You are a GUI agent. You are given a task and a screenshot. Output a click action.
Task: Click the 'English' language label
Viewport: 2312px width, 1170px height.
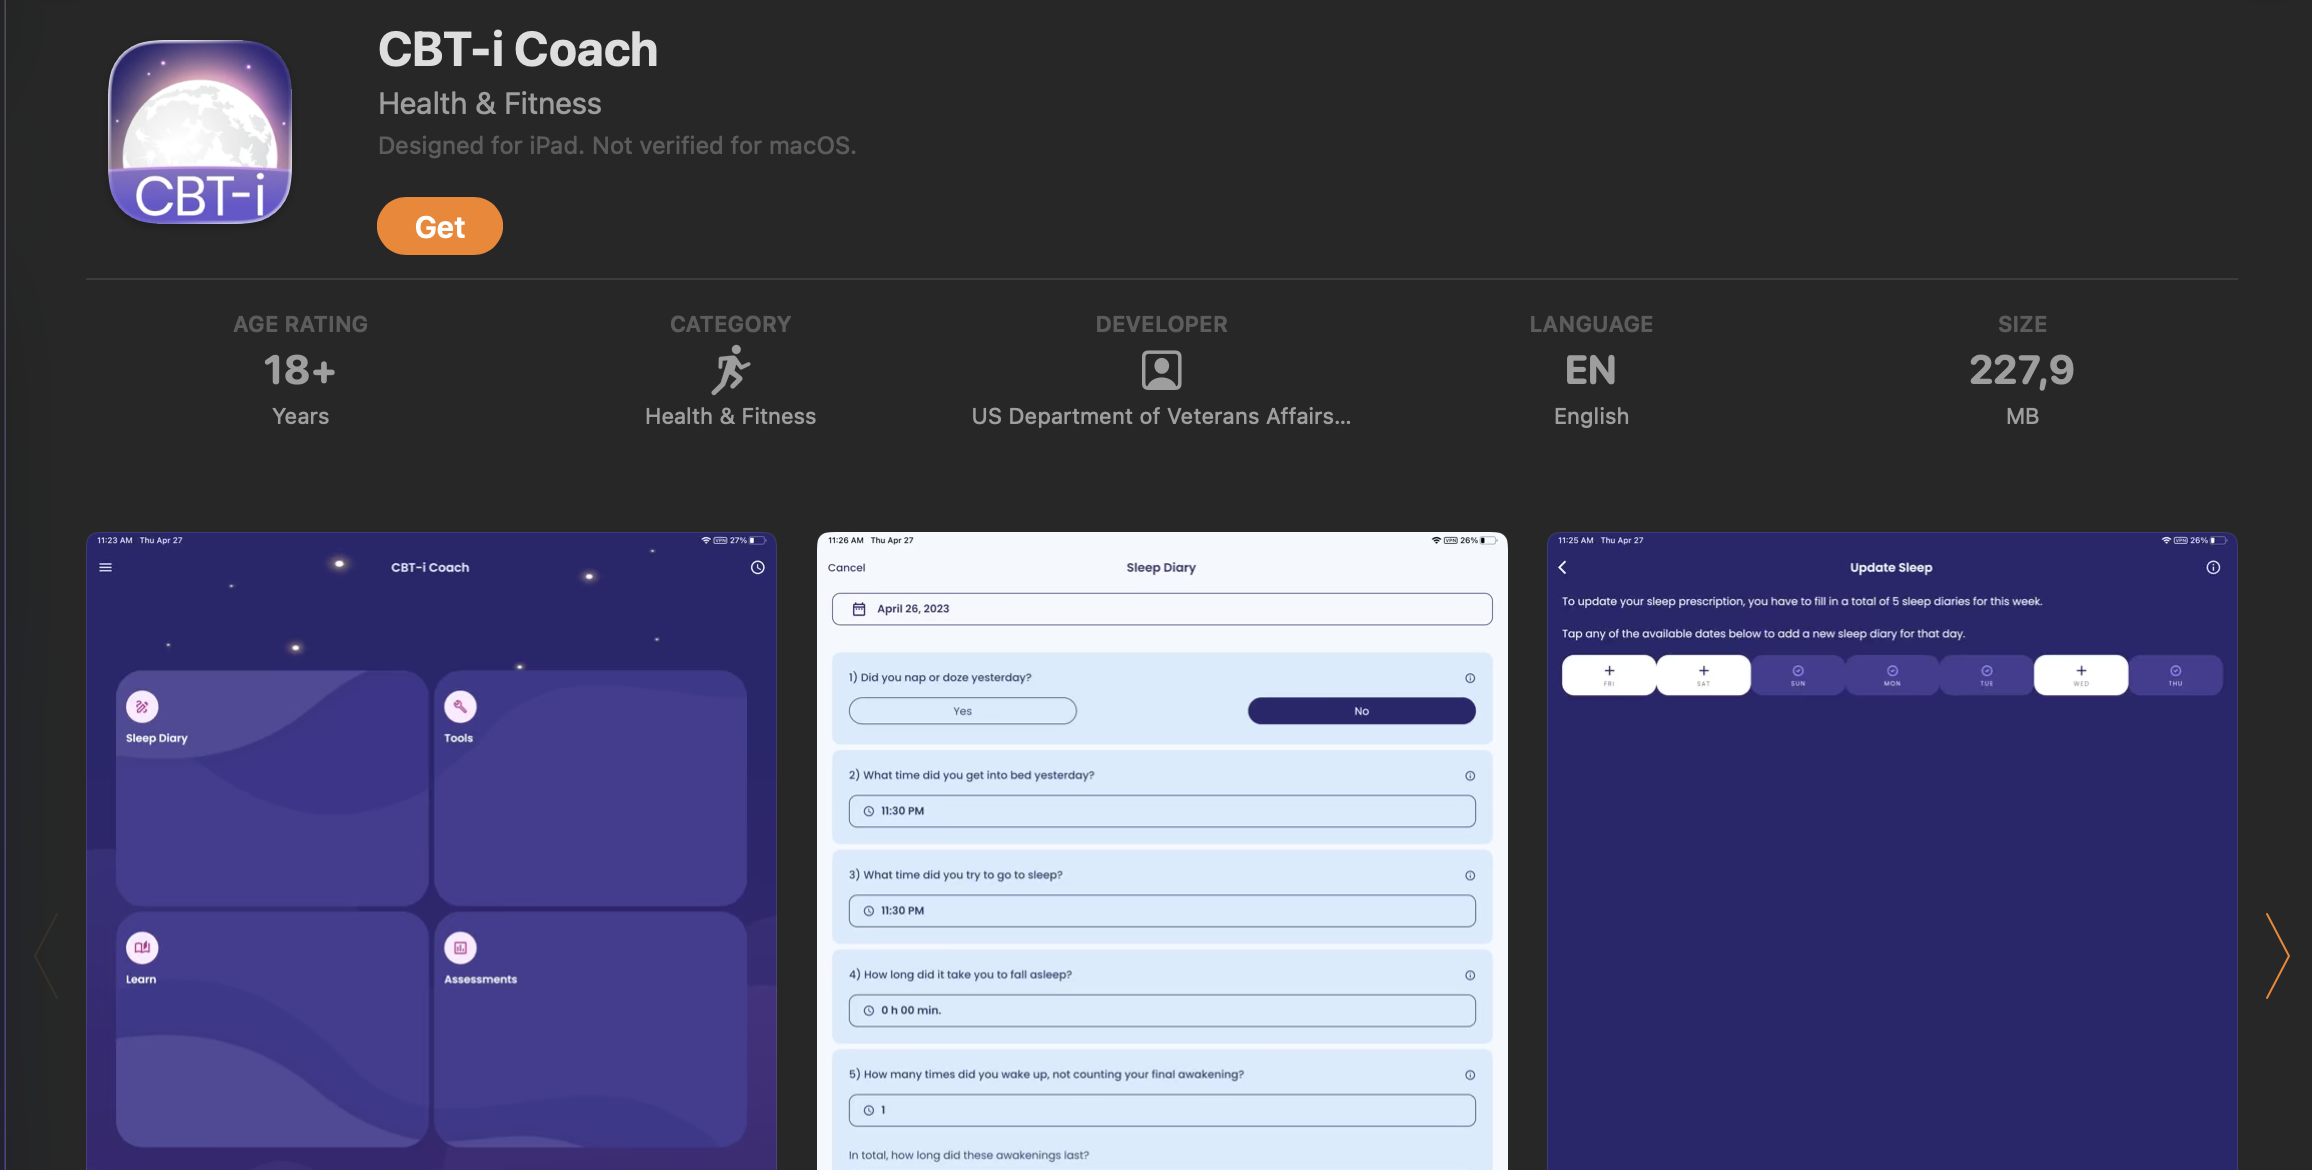click(x=1591, y=416)
